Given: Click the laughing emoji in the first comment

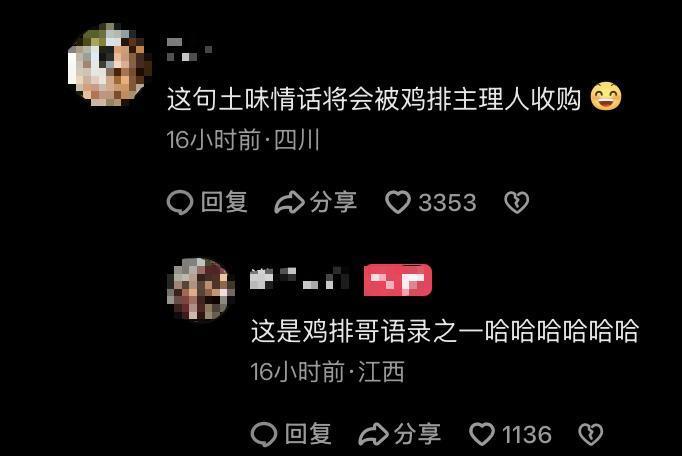Looking at the screenshot, I should 606,96.
